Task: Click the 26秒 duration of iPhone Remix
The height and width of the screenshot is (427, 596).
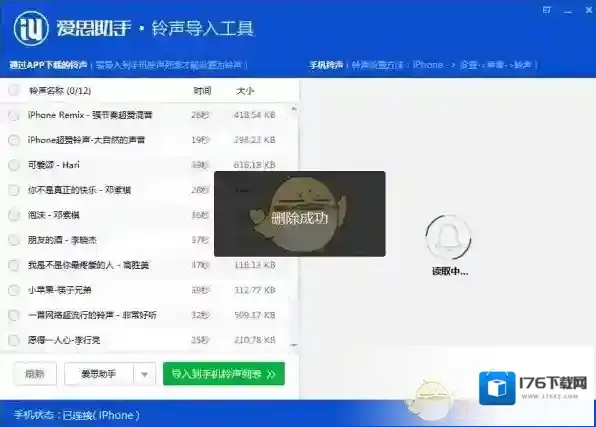Action: pos(200,115)
